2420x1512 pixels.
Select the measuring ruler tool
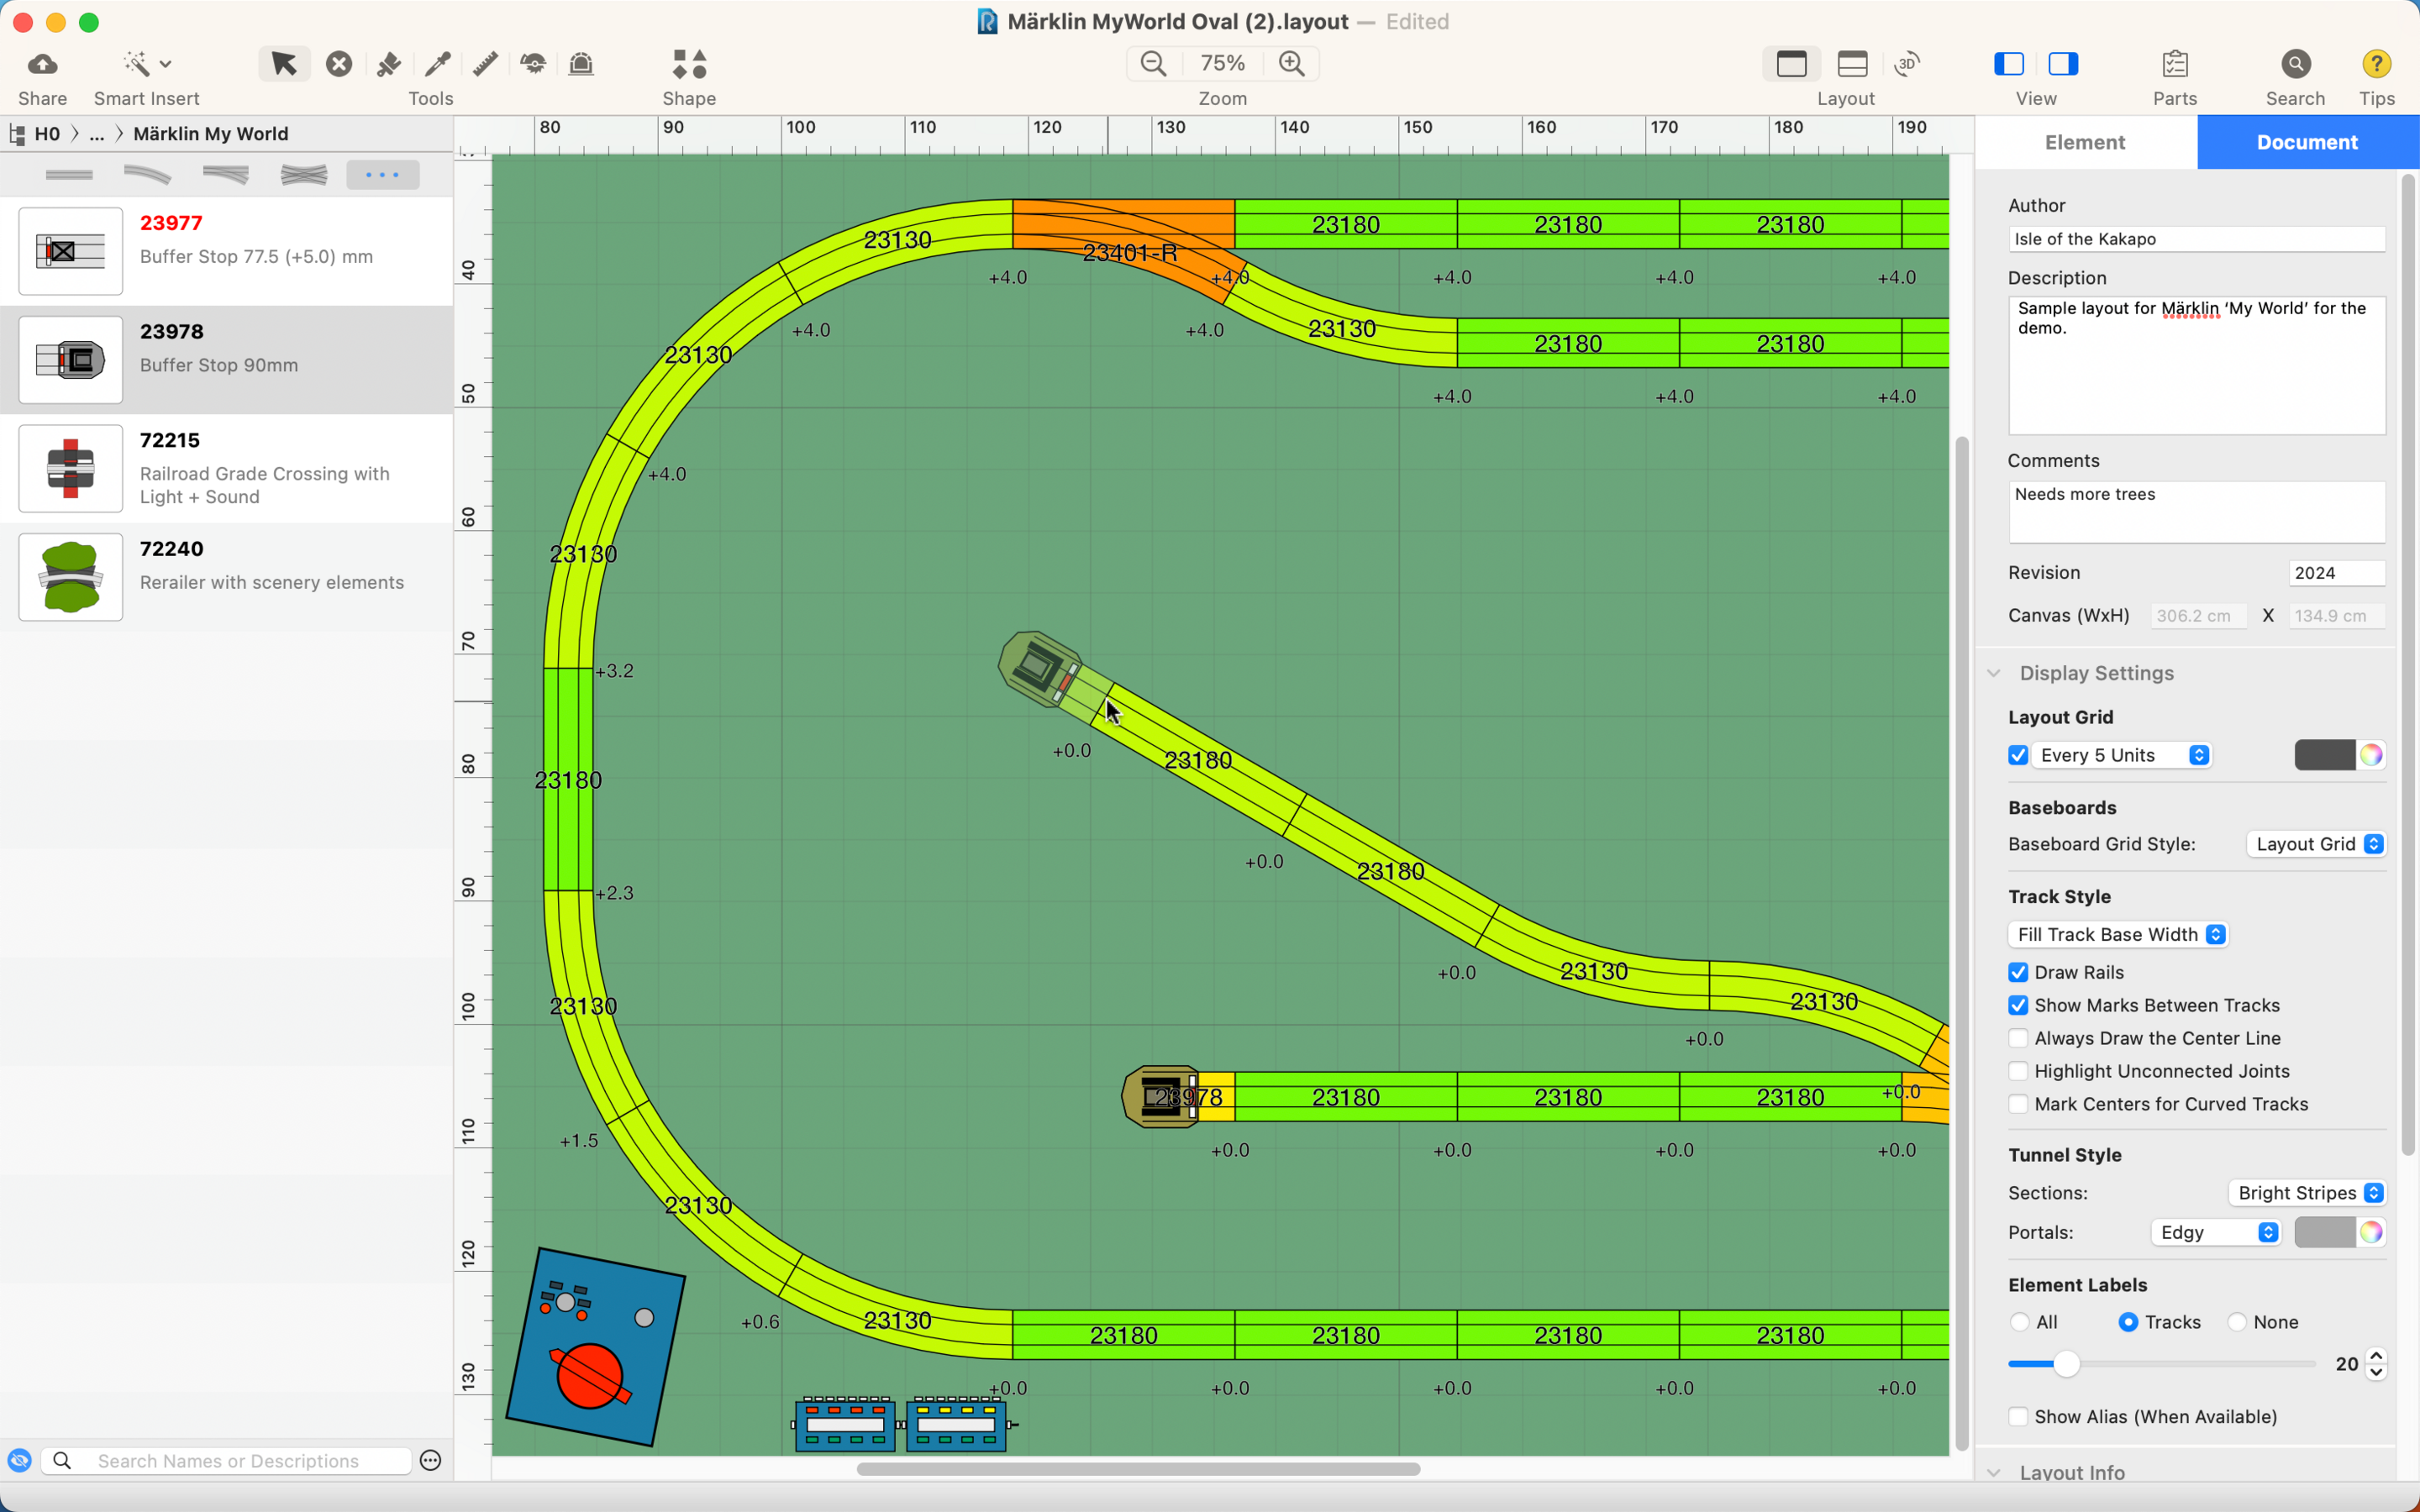point(485,64)
